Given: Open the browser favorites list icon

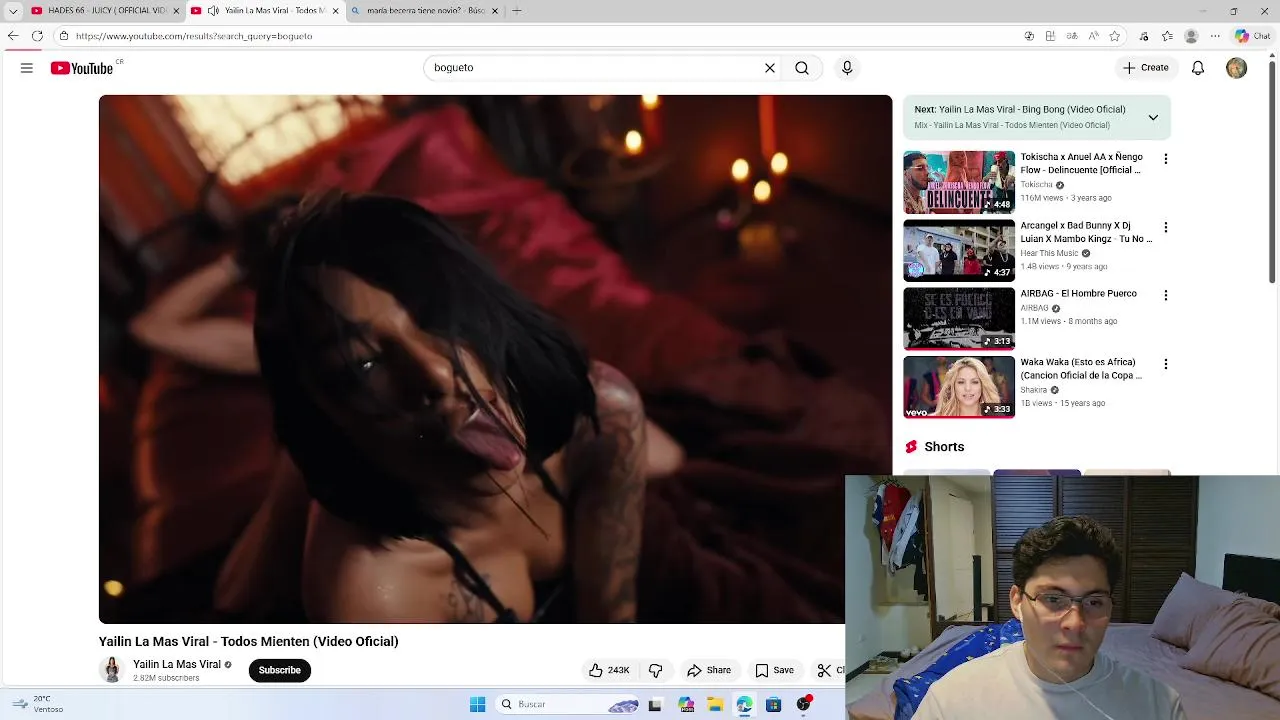Looking at the screenshot, I should point(1167,36).
